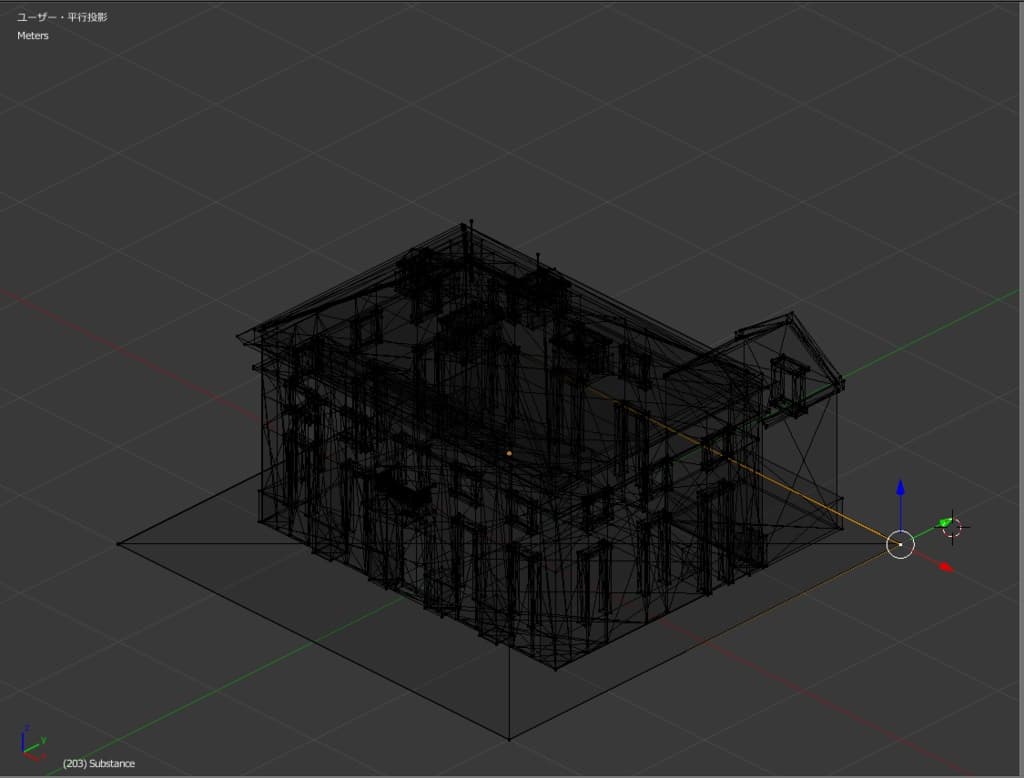The width and height of the screenshot is (1024, 778).
Task: Click the blue Z-axis arrow of the gizmo
Action: coord(901,489)
